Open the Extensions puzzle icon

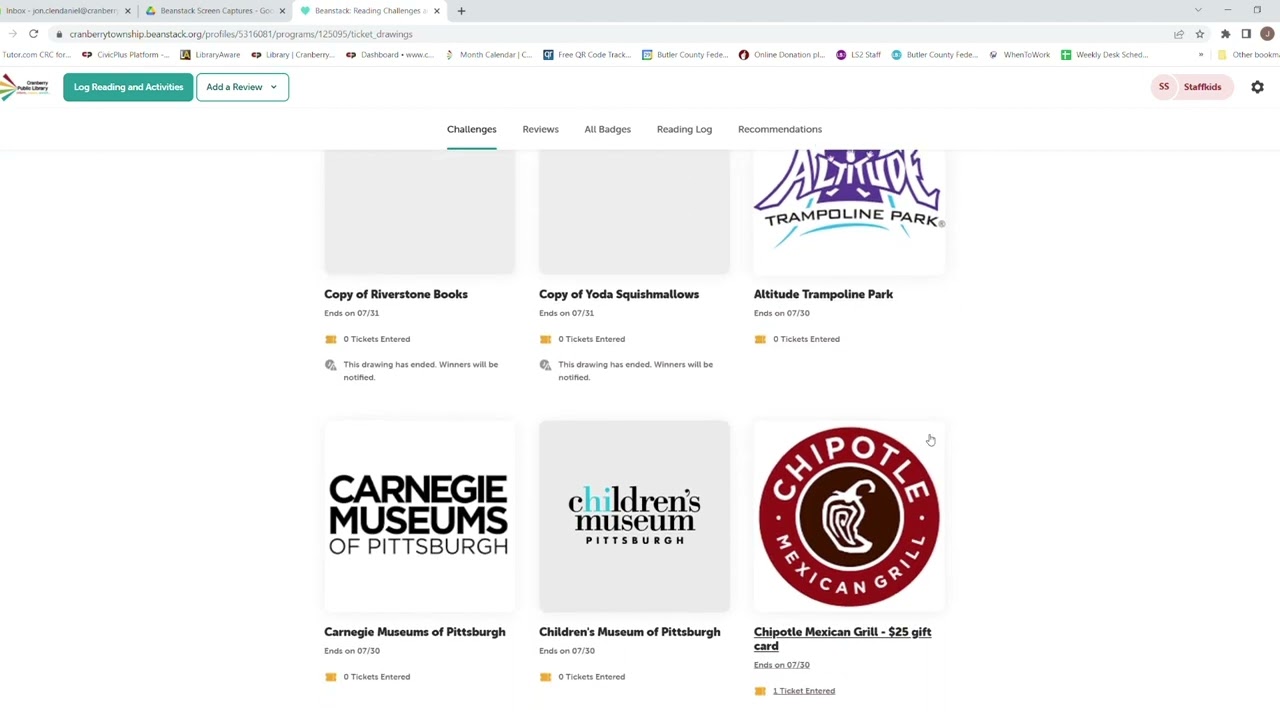pos(1225,34)
